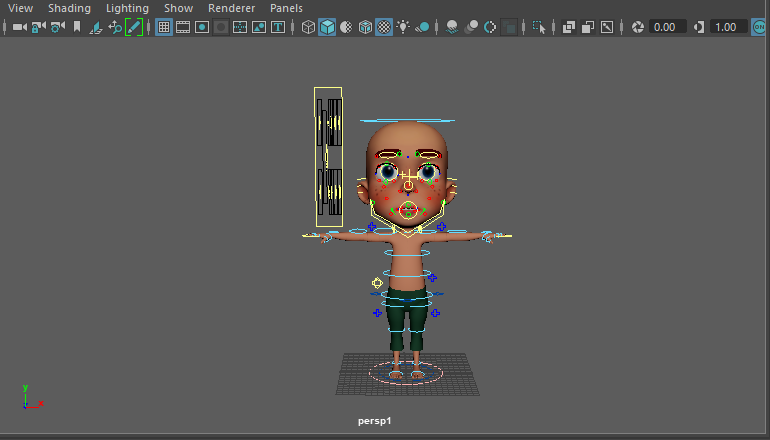The height and width of the screenshot is (440, 770).
Task: Open the Panels menu
Action: (x=286, y=8)
